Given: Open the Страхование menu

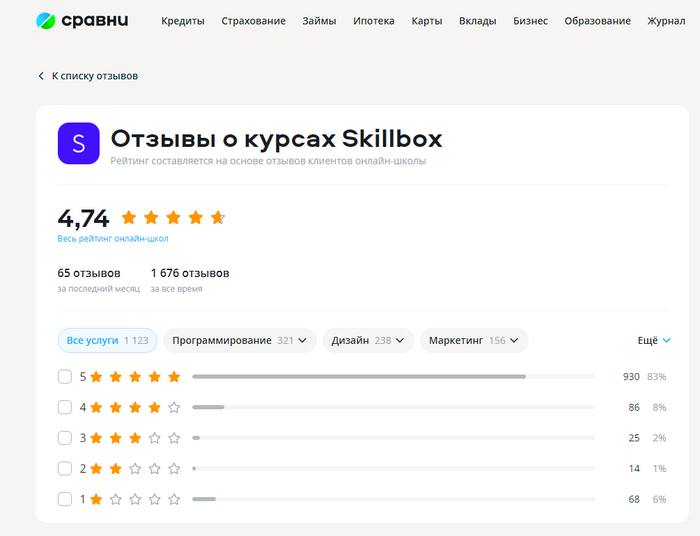Looking at the screenshot, I should pos(253,21).
